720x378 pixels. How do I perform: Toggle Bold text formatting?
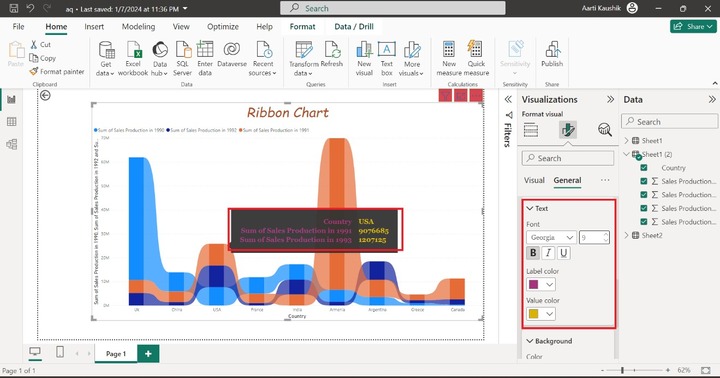point(533,253)
